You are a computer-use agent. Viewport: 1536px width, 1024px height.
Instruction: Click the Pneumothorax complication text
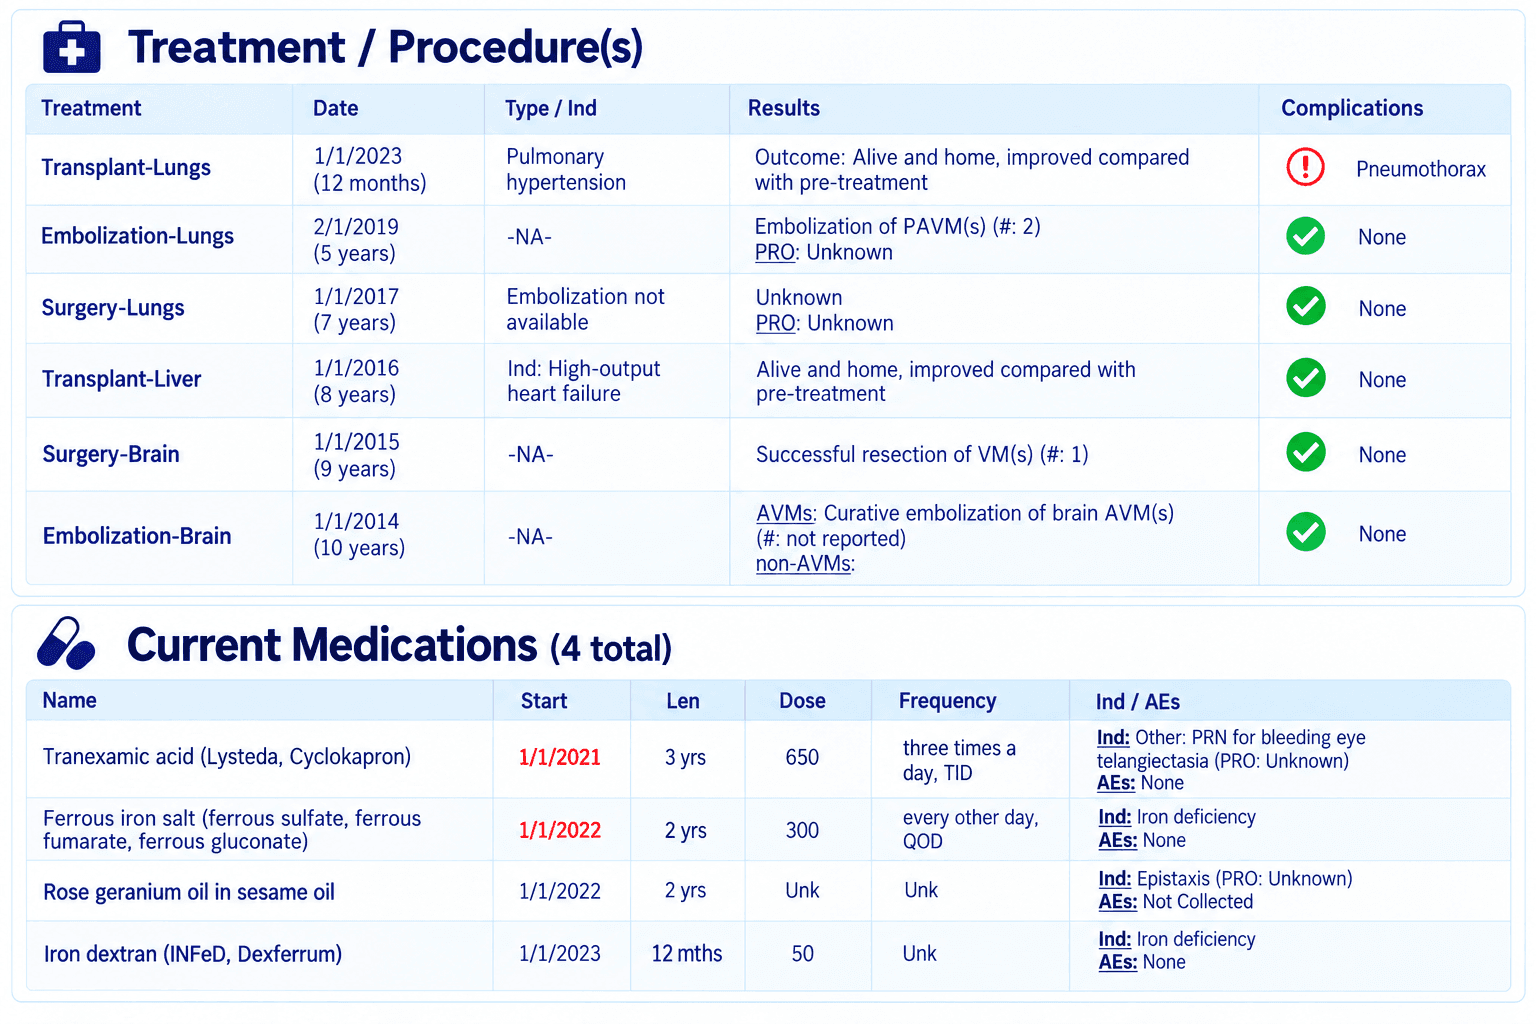pyautogui.click(x=1421, y=169)
